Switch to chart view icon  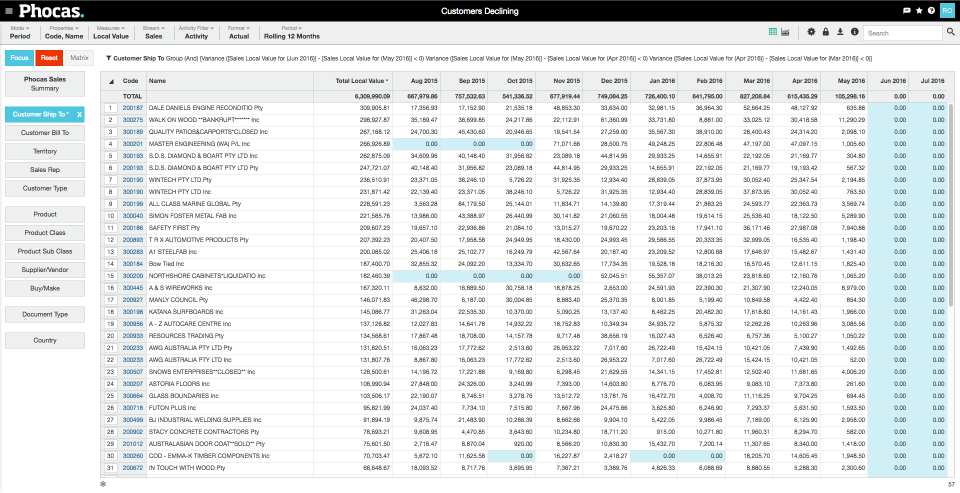point(786,32)
